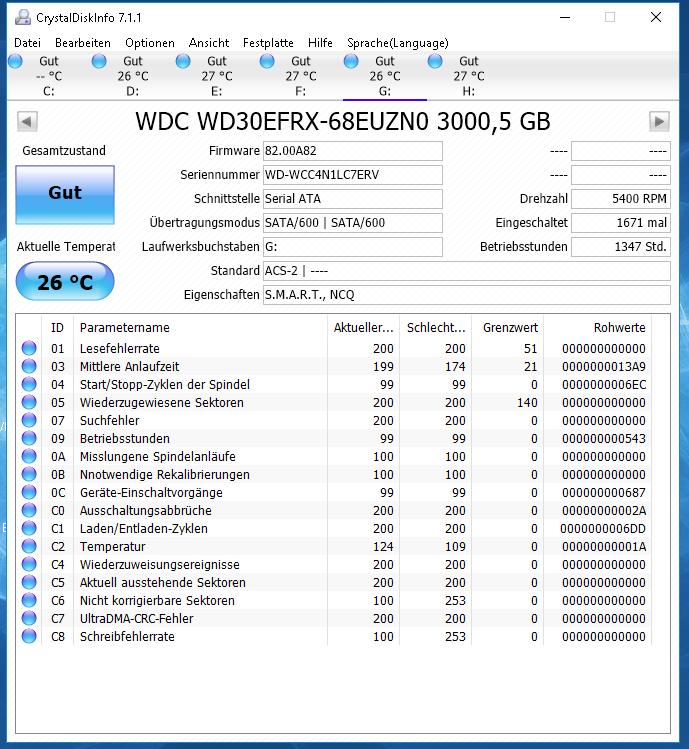The width and height of the screenshot is (689, 749).
Task: Click status orb for Start/Stopp-Zyklen row
Action: [29, 385]
